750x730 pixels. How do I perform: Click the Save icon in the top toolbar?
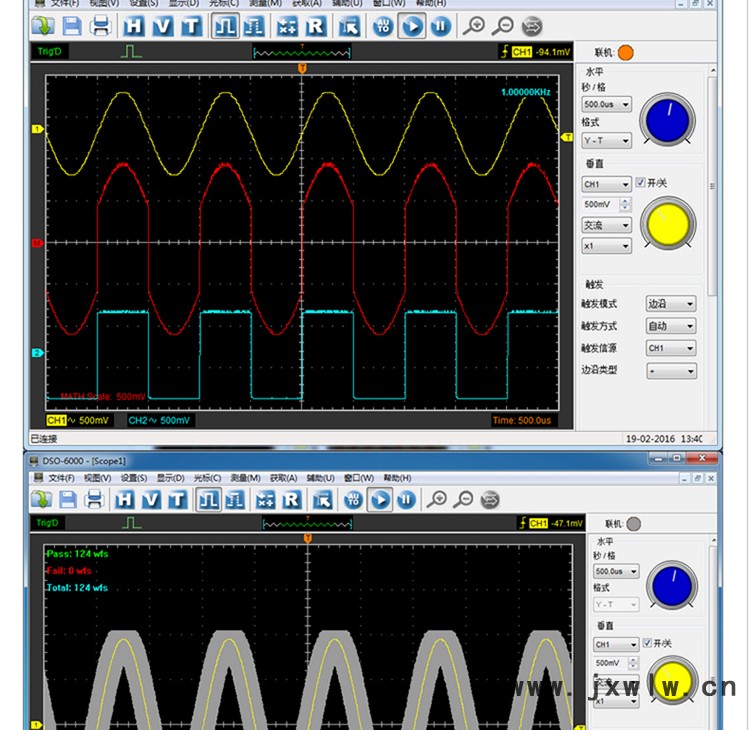click(x=72, y=26)
